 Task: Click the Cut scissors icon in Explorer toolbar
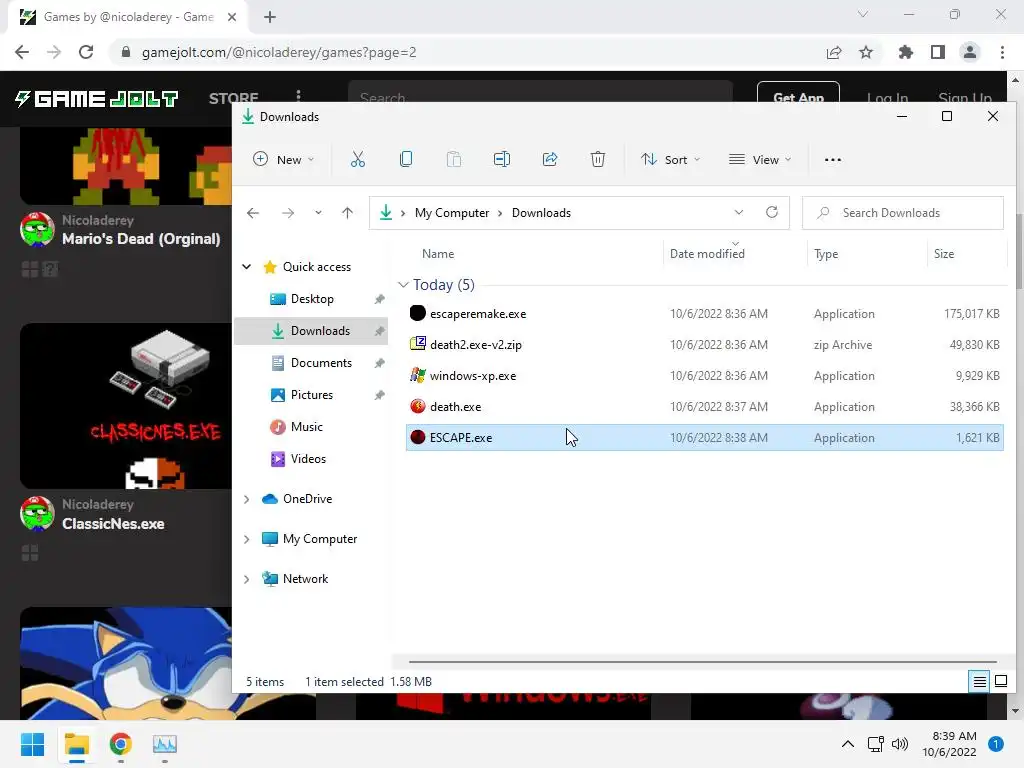pyautogui.click(x=358, y=159)
